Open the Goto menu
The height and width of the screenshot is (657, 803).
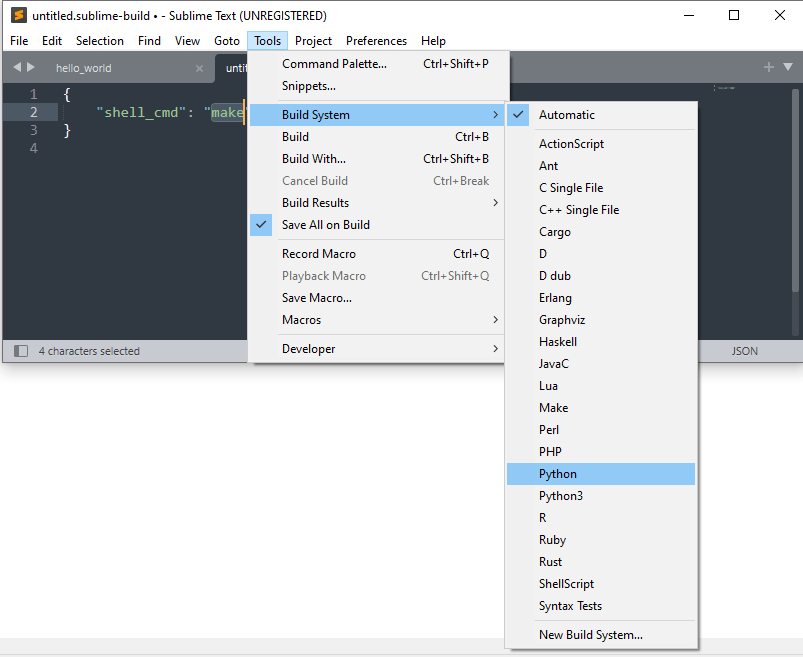pos(227,41)
